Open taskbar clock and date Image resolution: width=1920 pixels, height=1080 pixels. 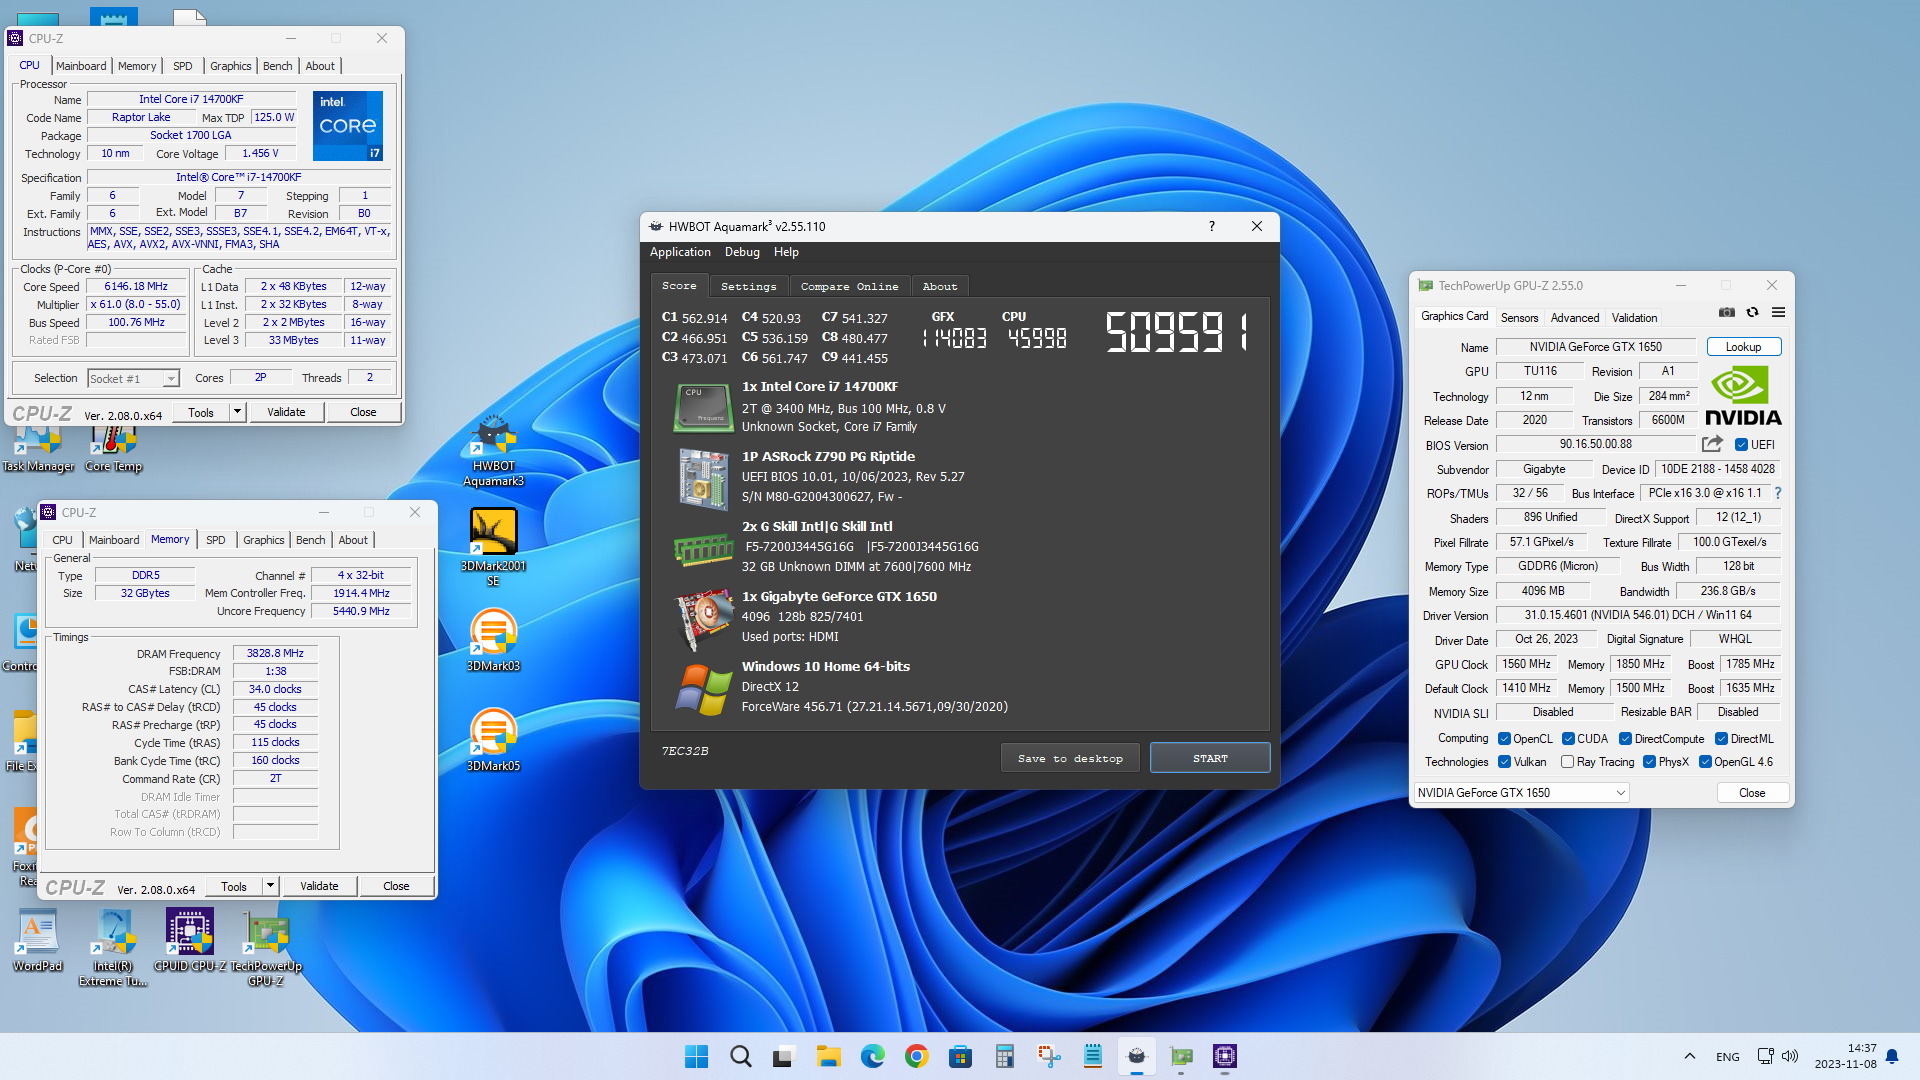click(1845, 1056)
